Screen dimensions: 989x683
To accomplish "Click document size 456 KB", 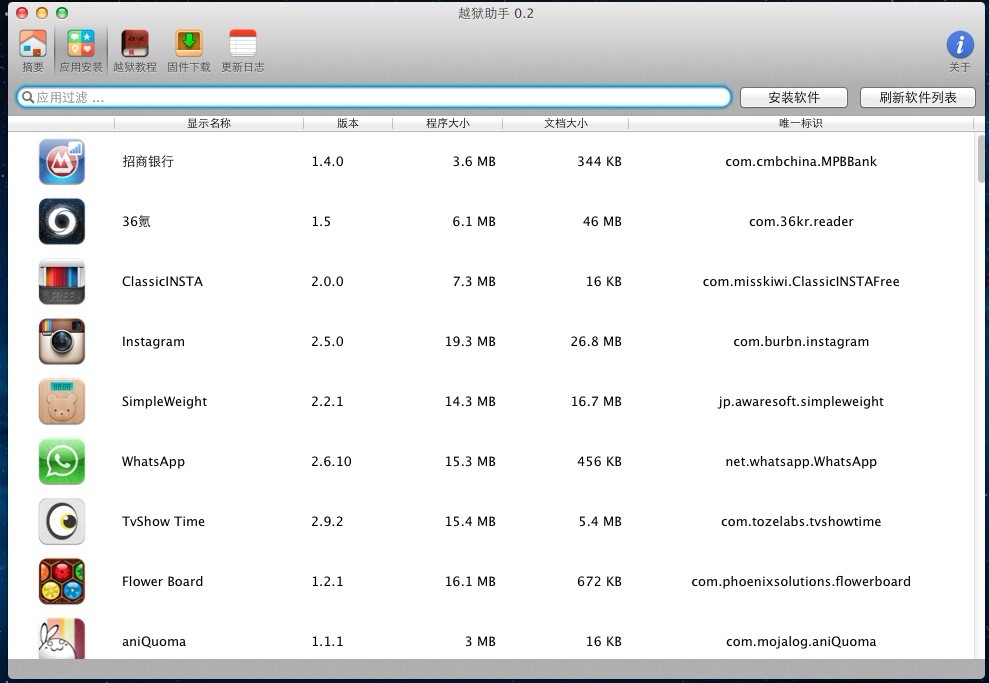I will pyautogui.click(x=599, y=462).
